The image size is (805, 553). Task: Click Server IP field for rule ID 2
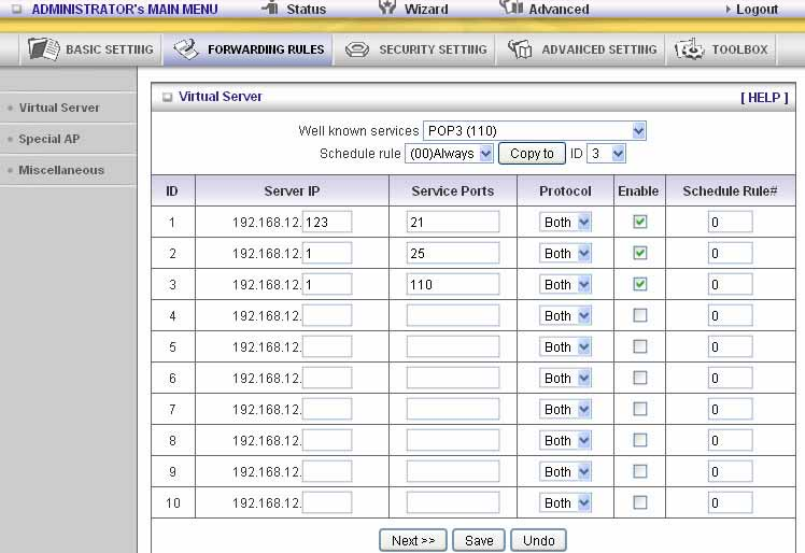pos(327,254)
